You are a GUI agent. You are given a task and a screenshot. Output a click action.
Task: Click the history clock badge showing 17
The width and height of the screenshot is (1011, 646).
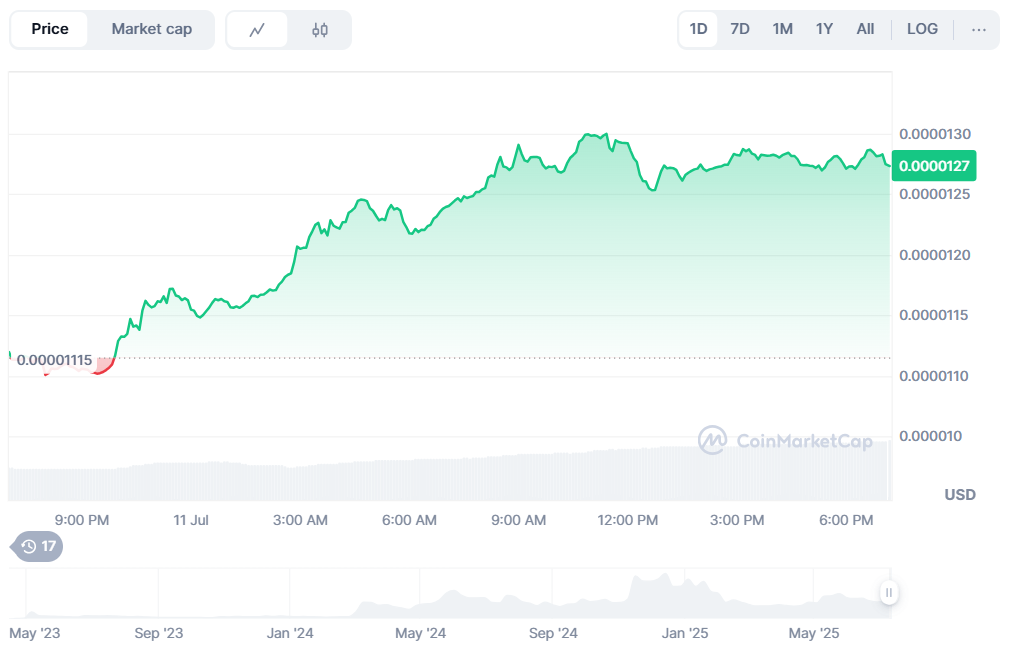(x=39, y=546)
